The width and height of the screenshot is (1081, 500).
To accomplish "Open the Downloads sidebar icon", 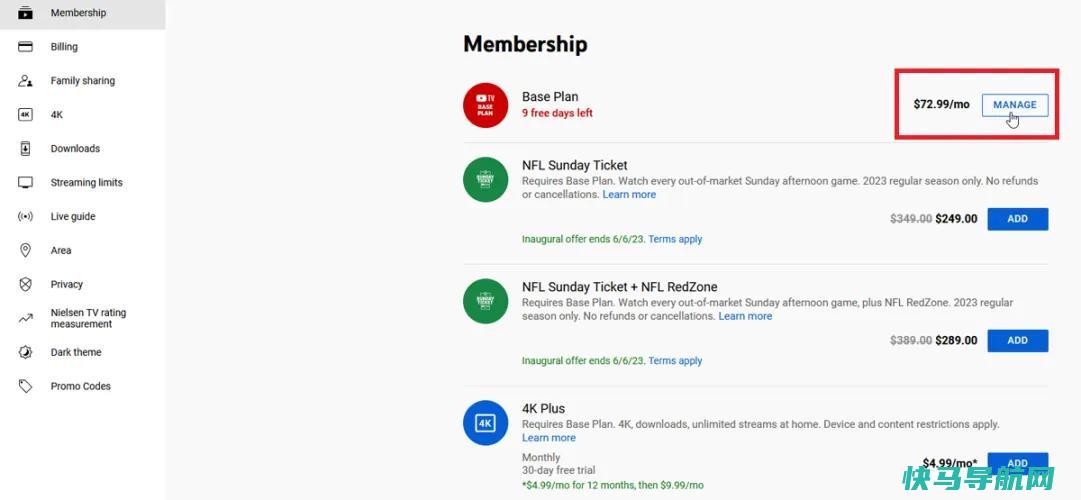I will [26, 148].
